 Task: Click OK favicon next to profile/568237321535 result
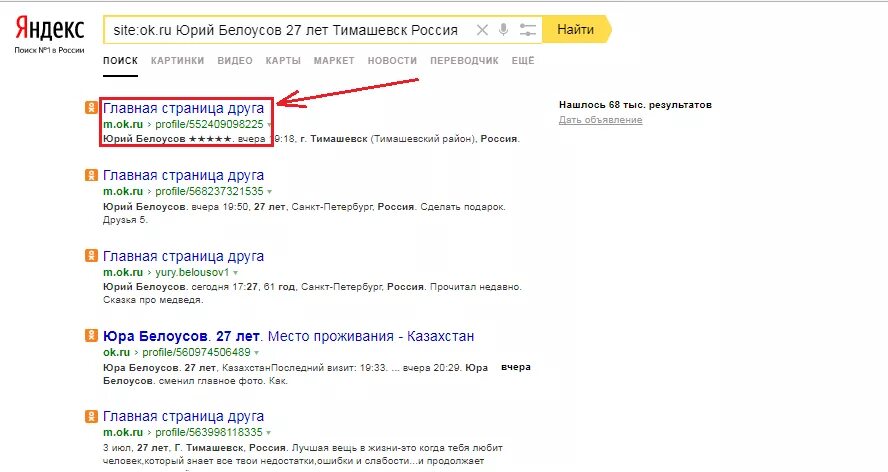[91, 175]
